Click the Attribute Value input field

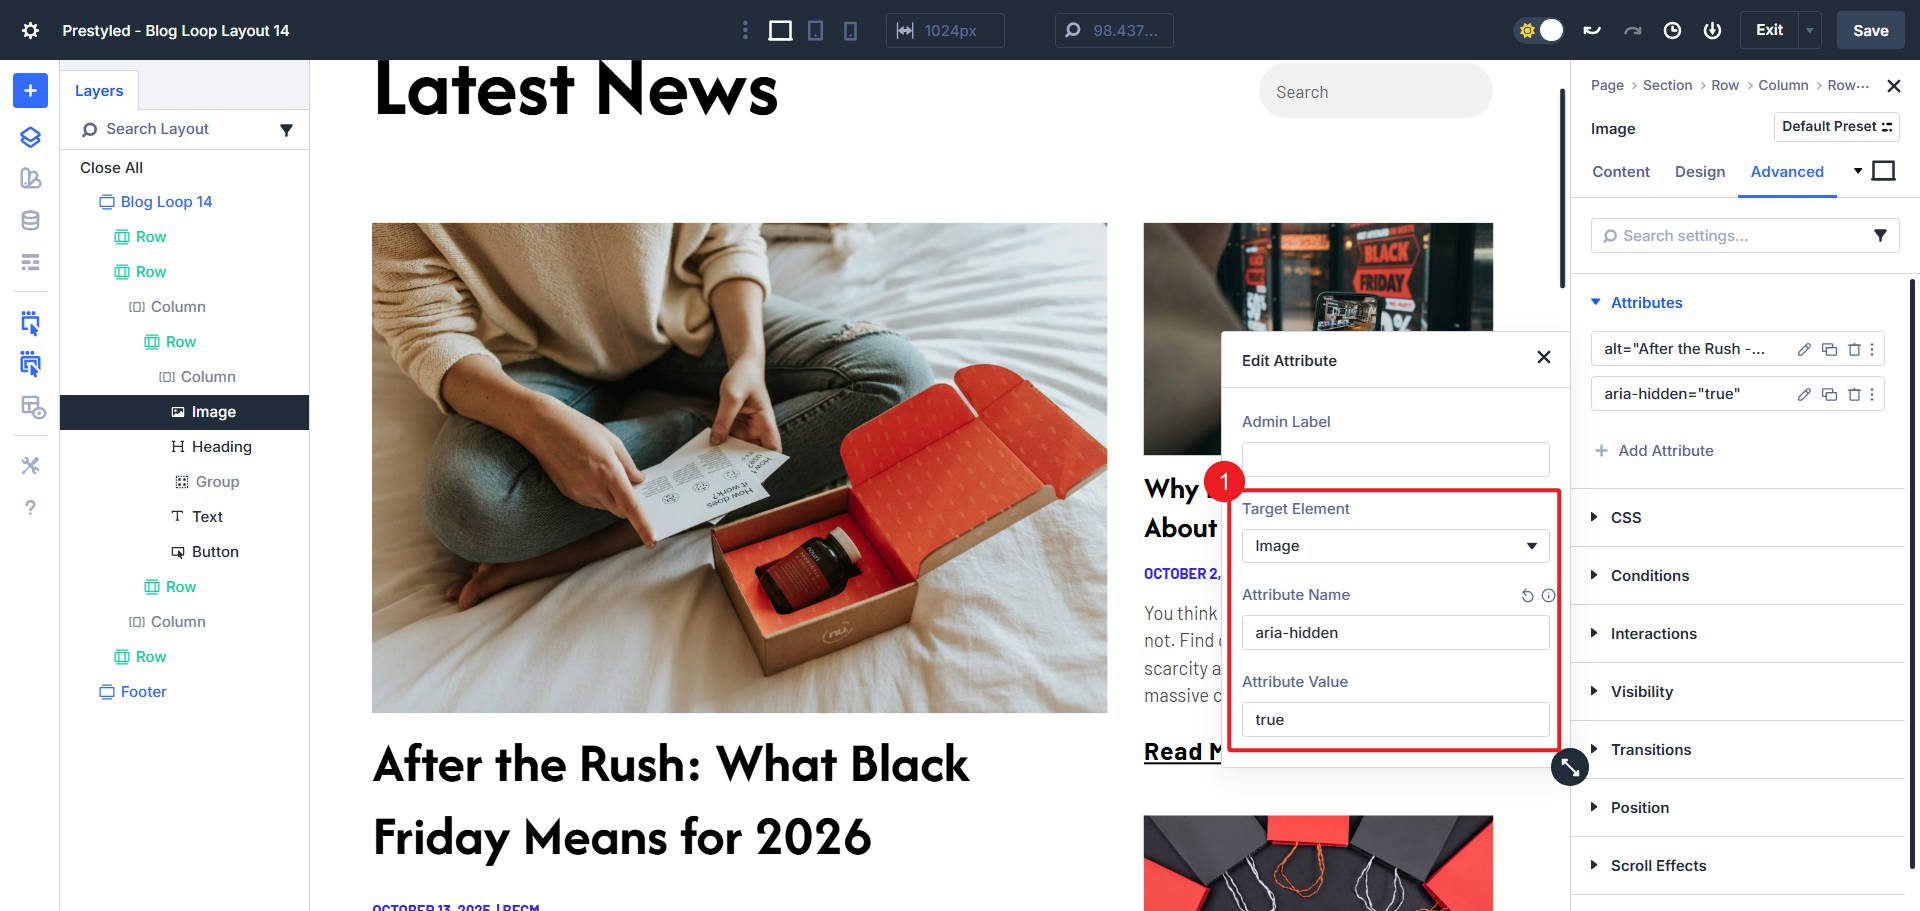[1395, 720]
